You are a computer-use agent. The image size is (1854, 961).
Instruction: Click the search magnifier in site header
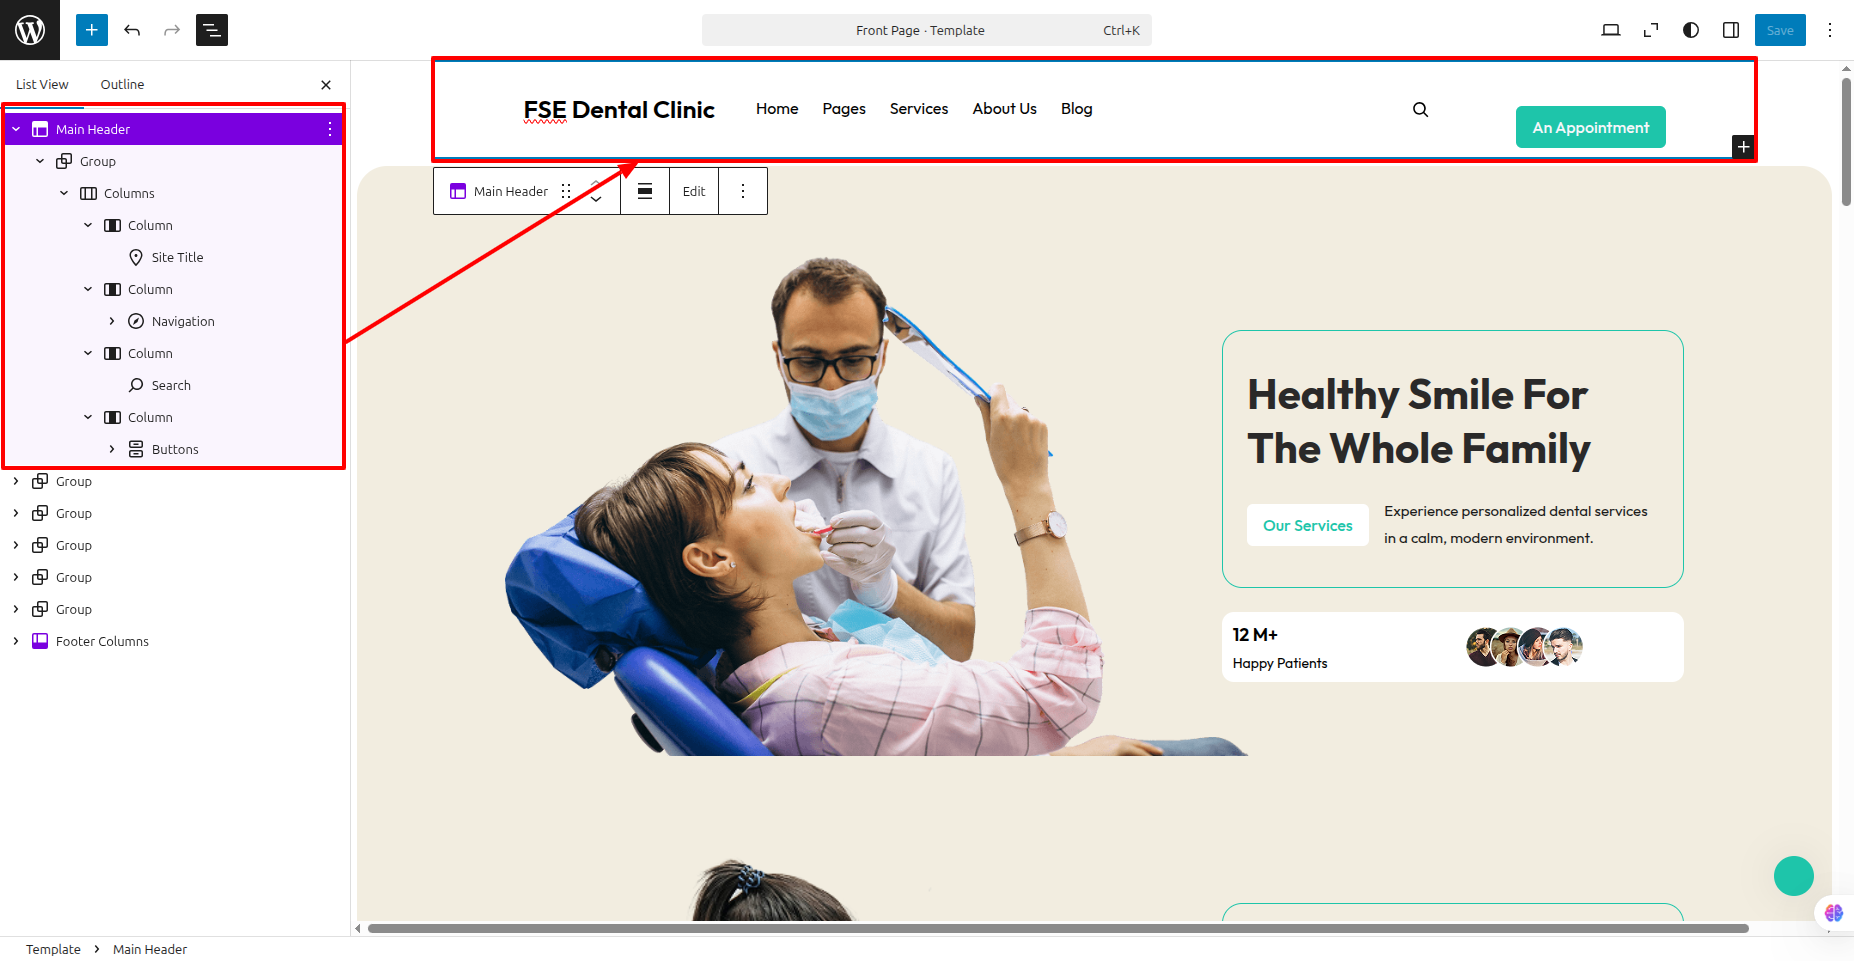(x=1420, y=109)
